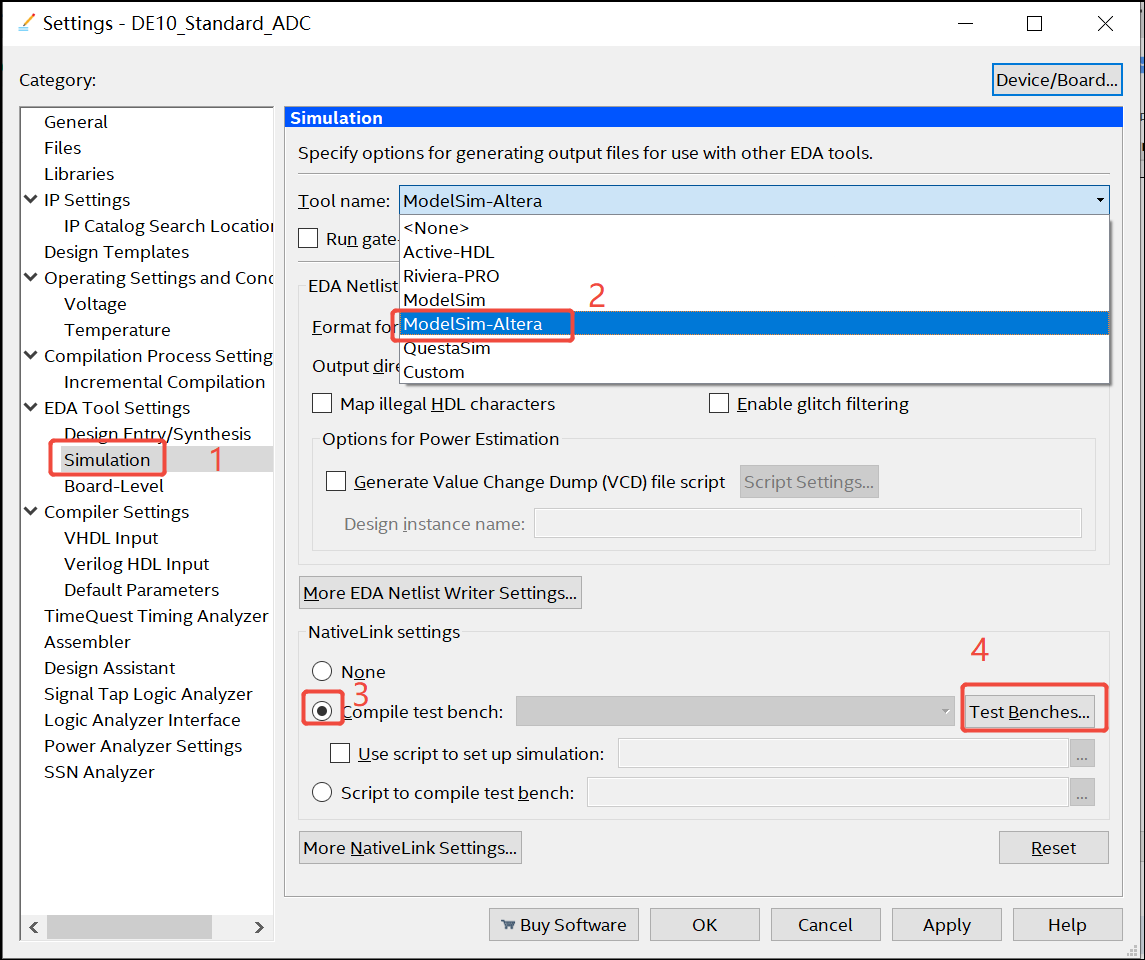The height and width of the screenshot is (960, 1145).
Task: Select Script to compile test bench radio
Action: (x=322, y=792)
